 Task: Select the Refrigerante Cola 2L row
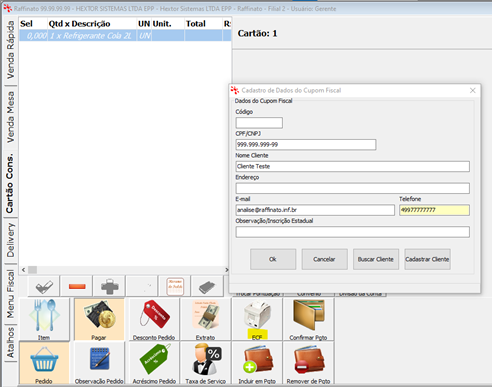pos(125,35)
